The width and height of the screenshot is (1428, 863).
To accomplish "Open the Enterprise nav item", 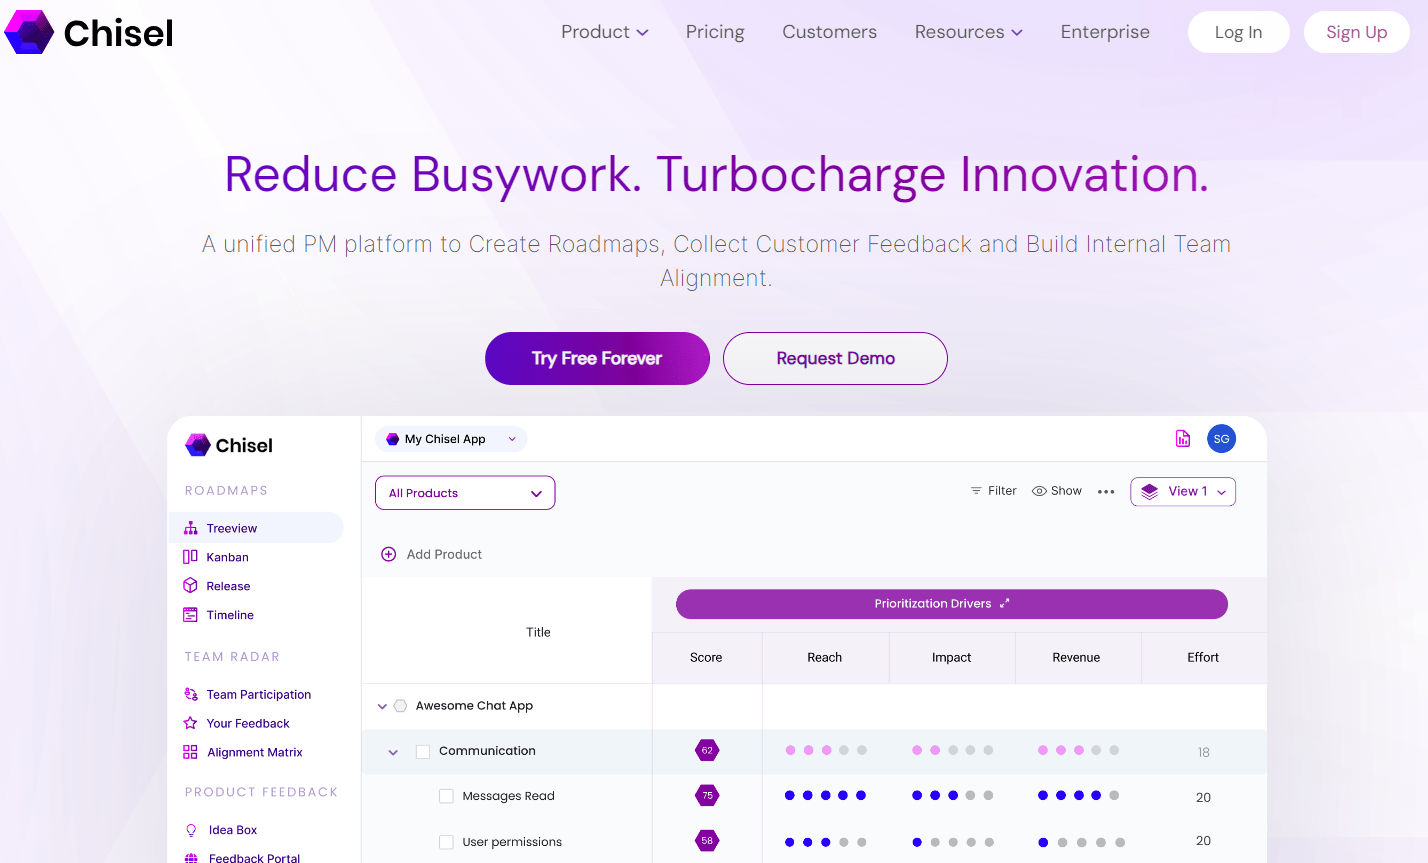I will (1105, 32).
